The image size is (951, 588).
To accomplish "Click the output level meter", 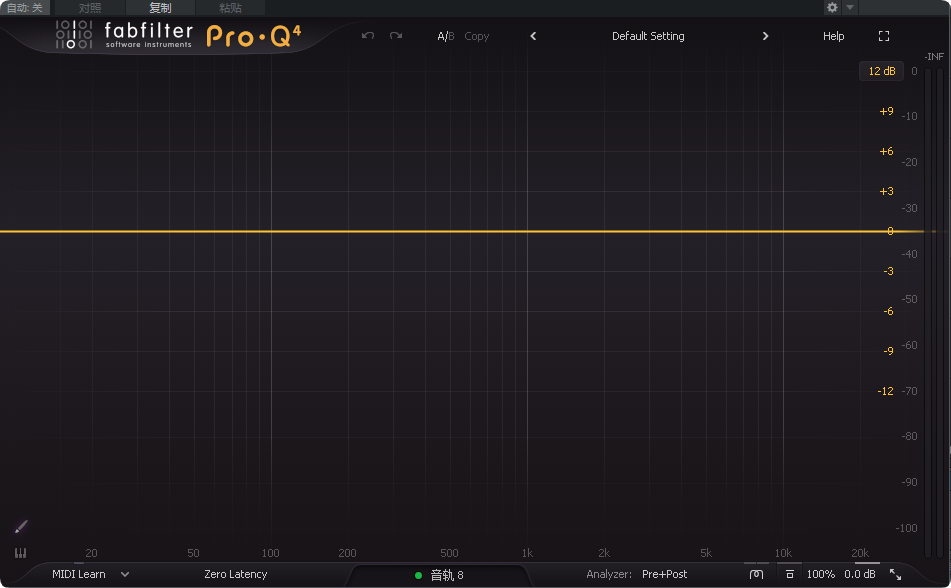I will (933, 313).
